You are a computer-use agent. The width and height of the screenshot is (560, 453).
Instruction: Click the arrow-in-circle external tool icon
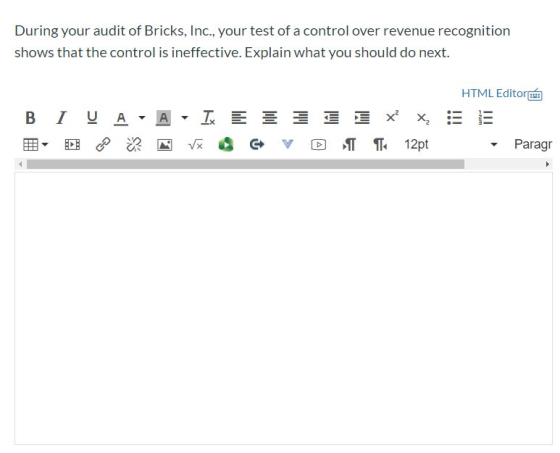coord(257,145)
